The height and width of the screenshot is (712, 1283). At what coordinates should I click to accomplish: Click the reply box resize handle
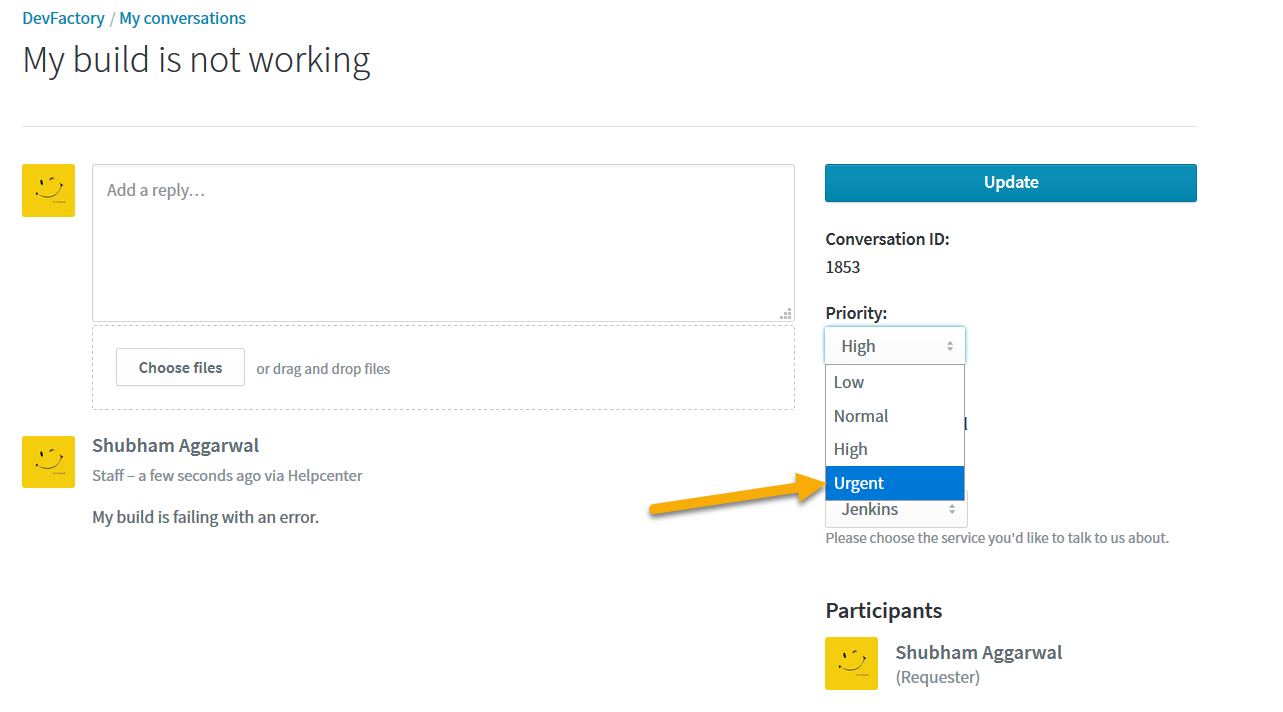click(x=786, y=313)
